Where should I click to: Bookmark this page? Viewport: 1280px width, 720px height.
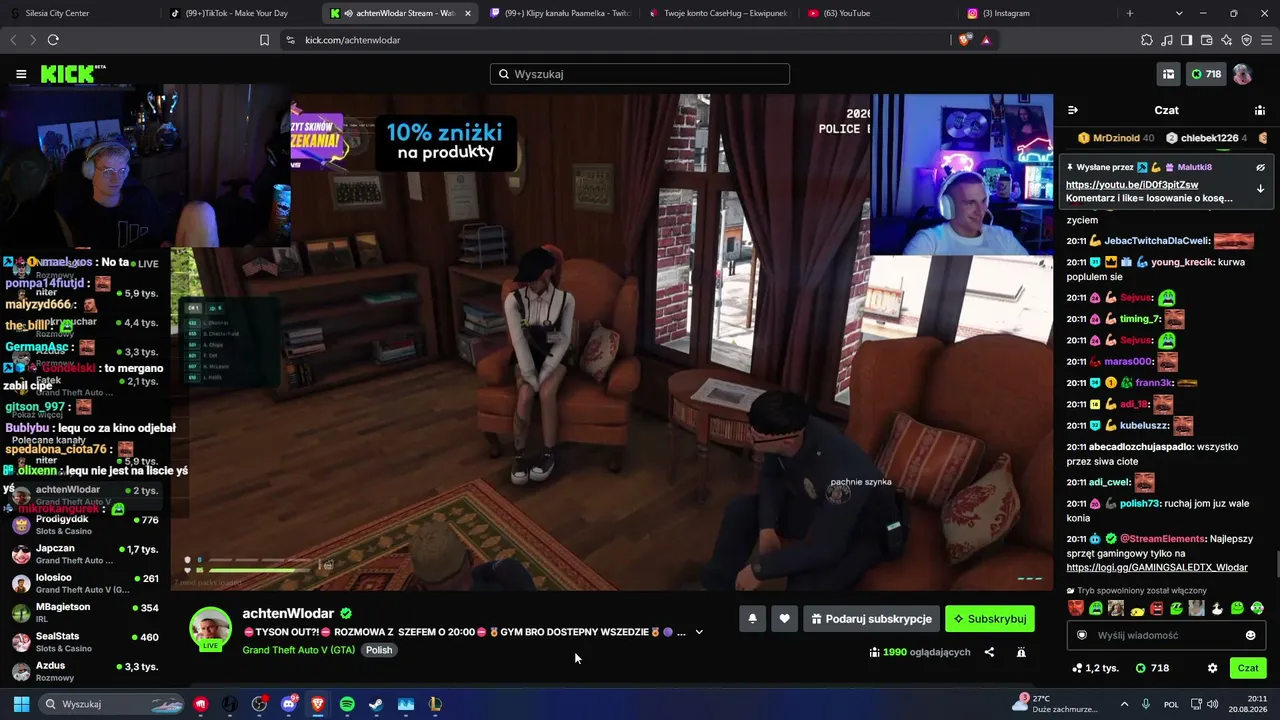(x=264, y=40)
